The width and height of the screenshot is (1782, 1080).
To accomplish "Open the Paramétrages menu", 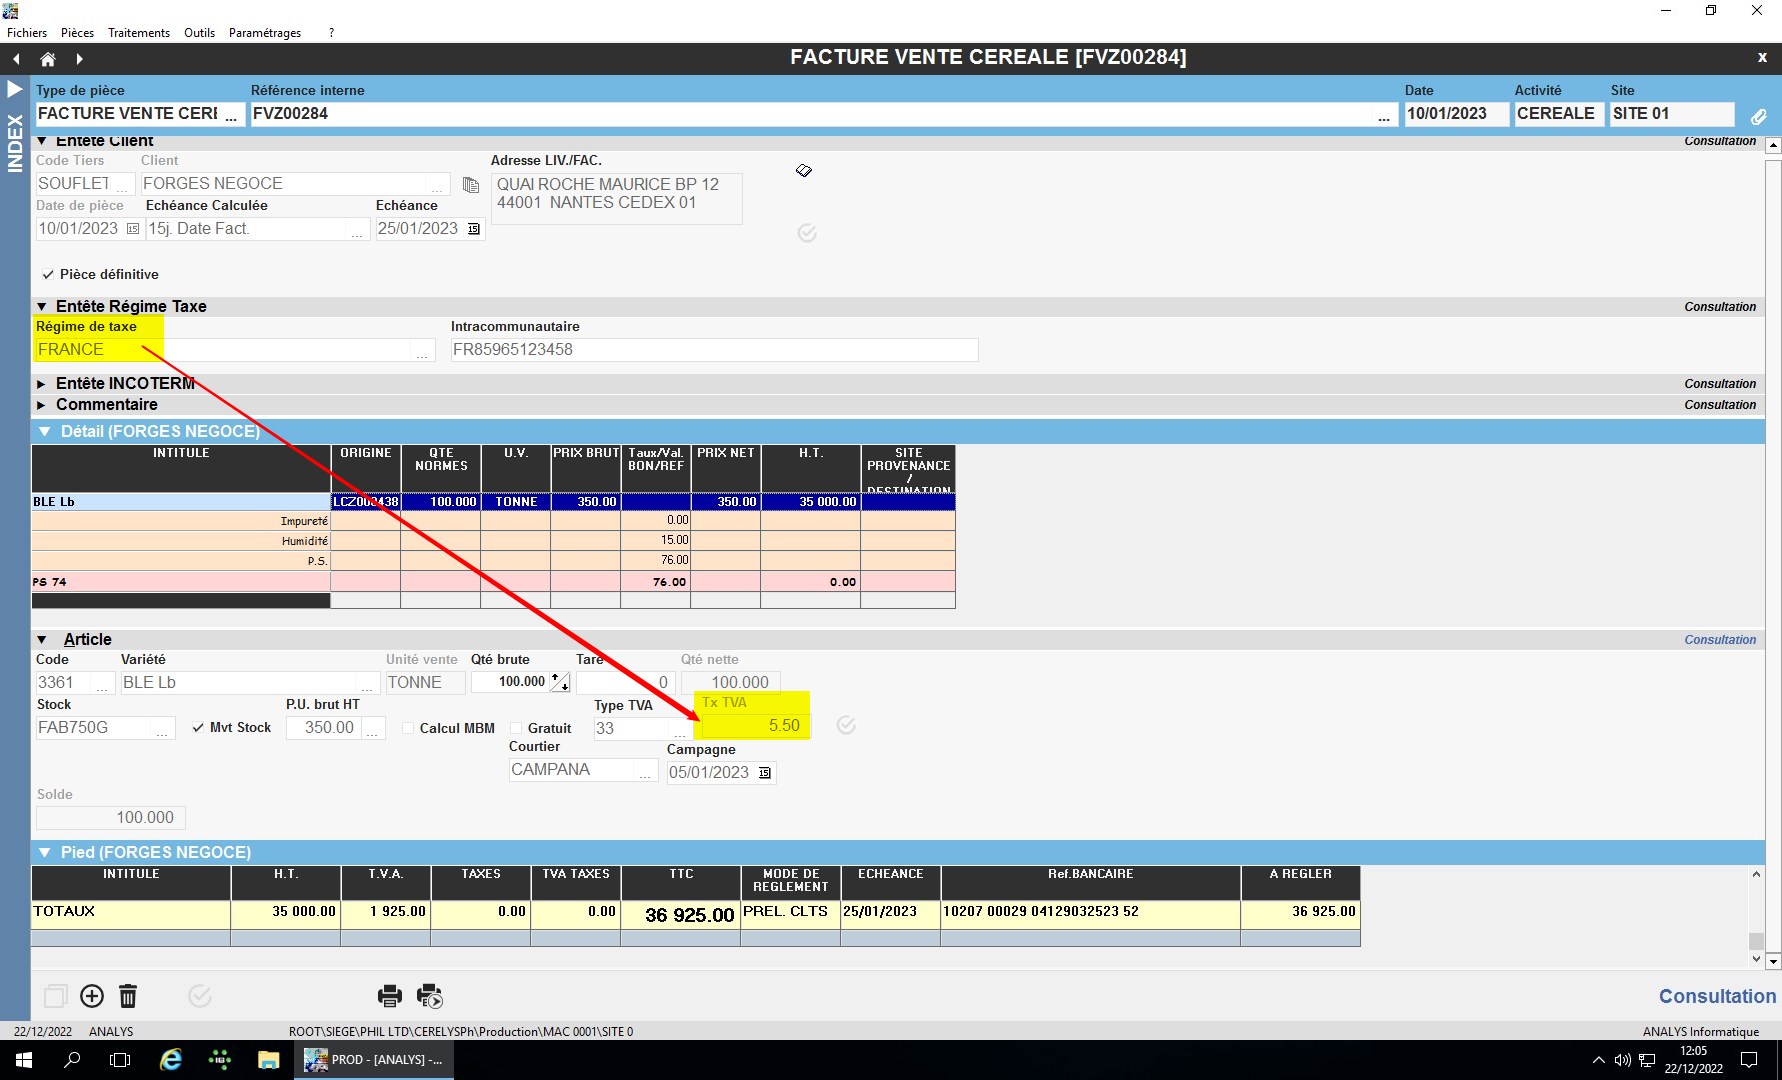I will point(265,33).
